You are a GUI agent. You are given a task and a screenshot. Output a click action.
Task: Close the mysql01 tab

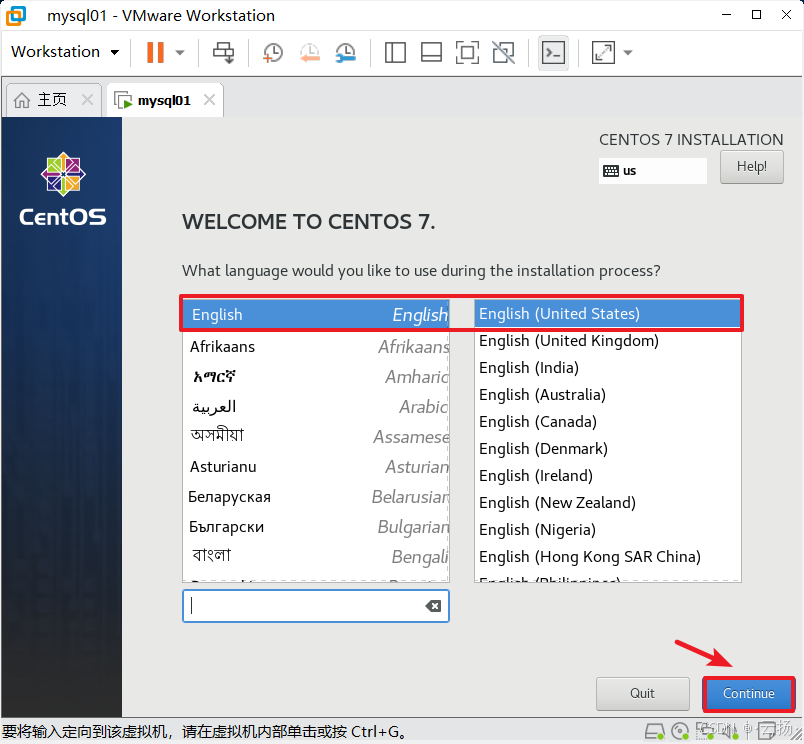(x=209, y=99)
